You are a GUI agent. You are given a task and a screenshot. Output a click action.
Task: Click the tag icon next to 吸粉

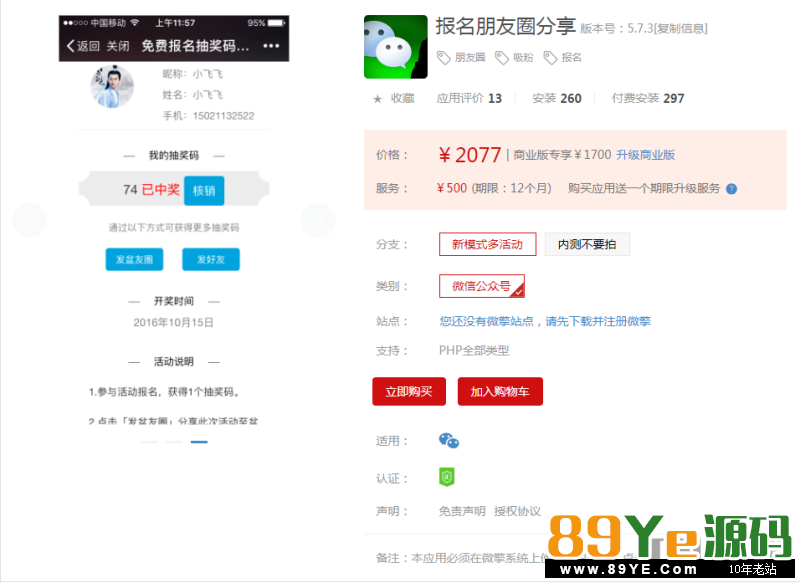tap(502, 58)
